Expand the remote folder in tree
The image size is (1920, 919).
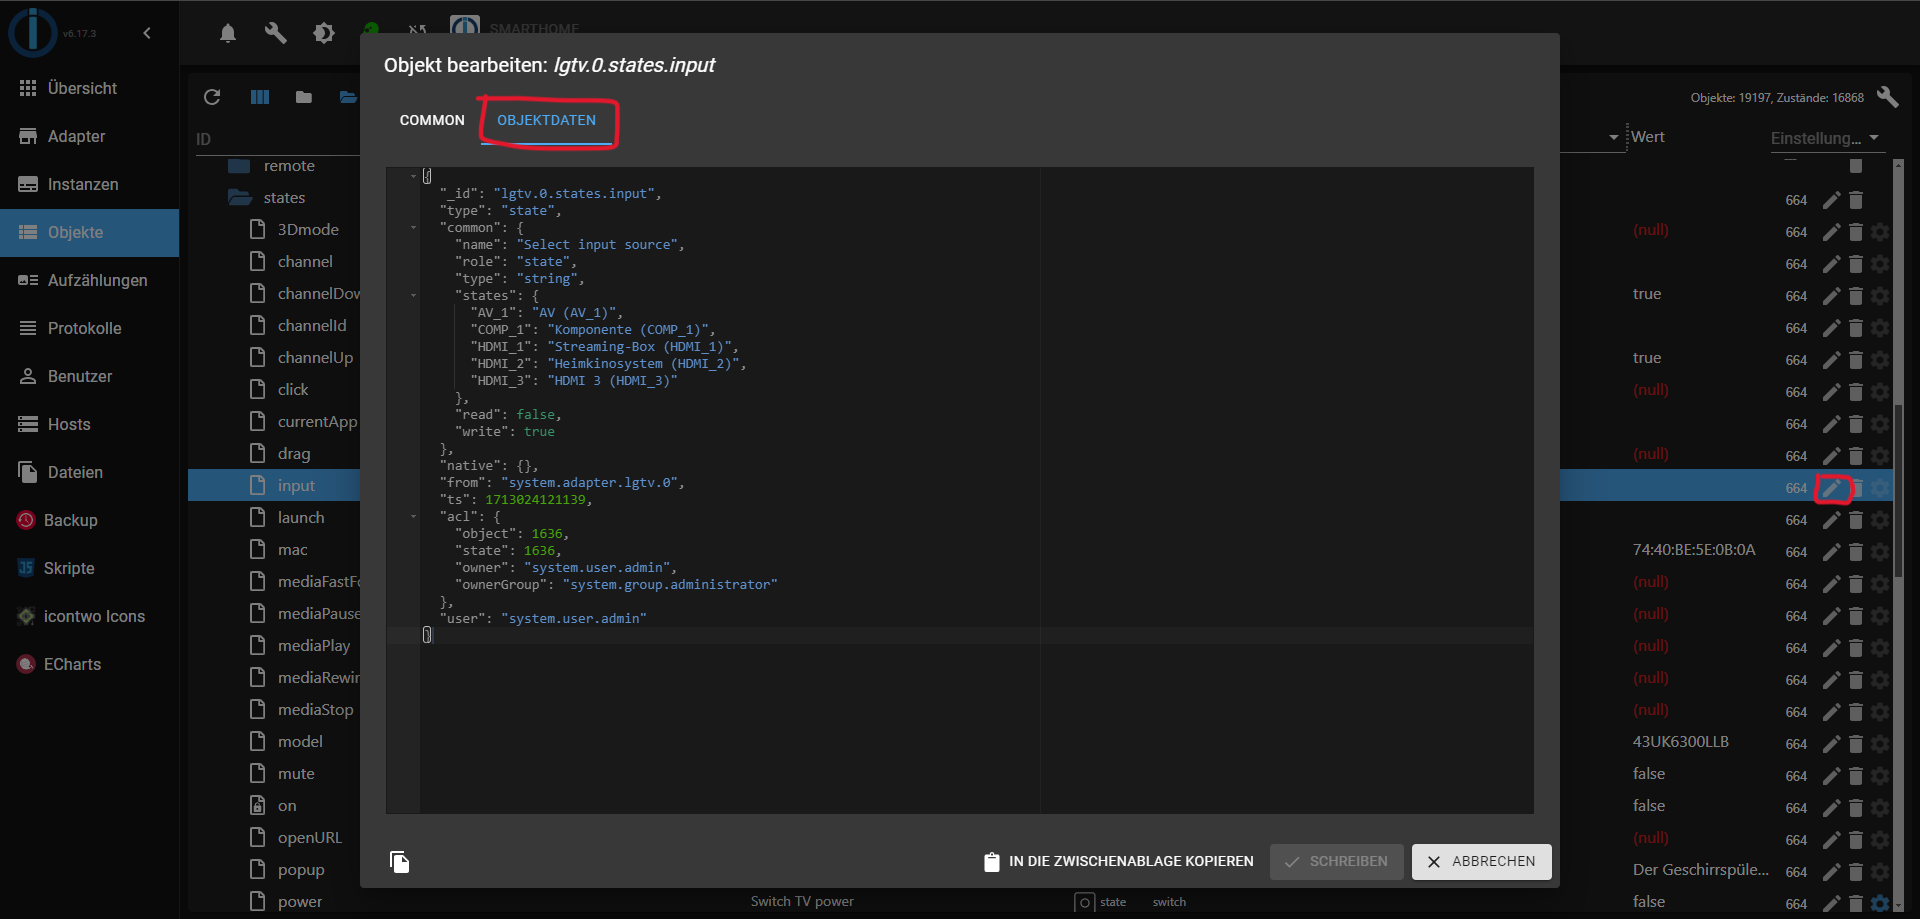(240, 166)
